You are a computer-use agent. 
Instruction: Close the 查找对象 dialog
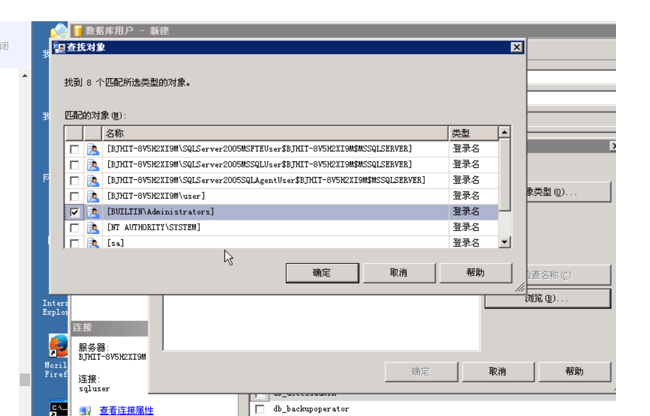[x=517, y=47]
